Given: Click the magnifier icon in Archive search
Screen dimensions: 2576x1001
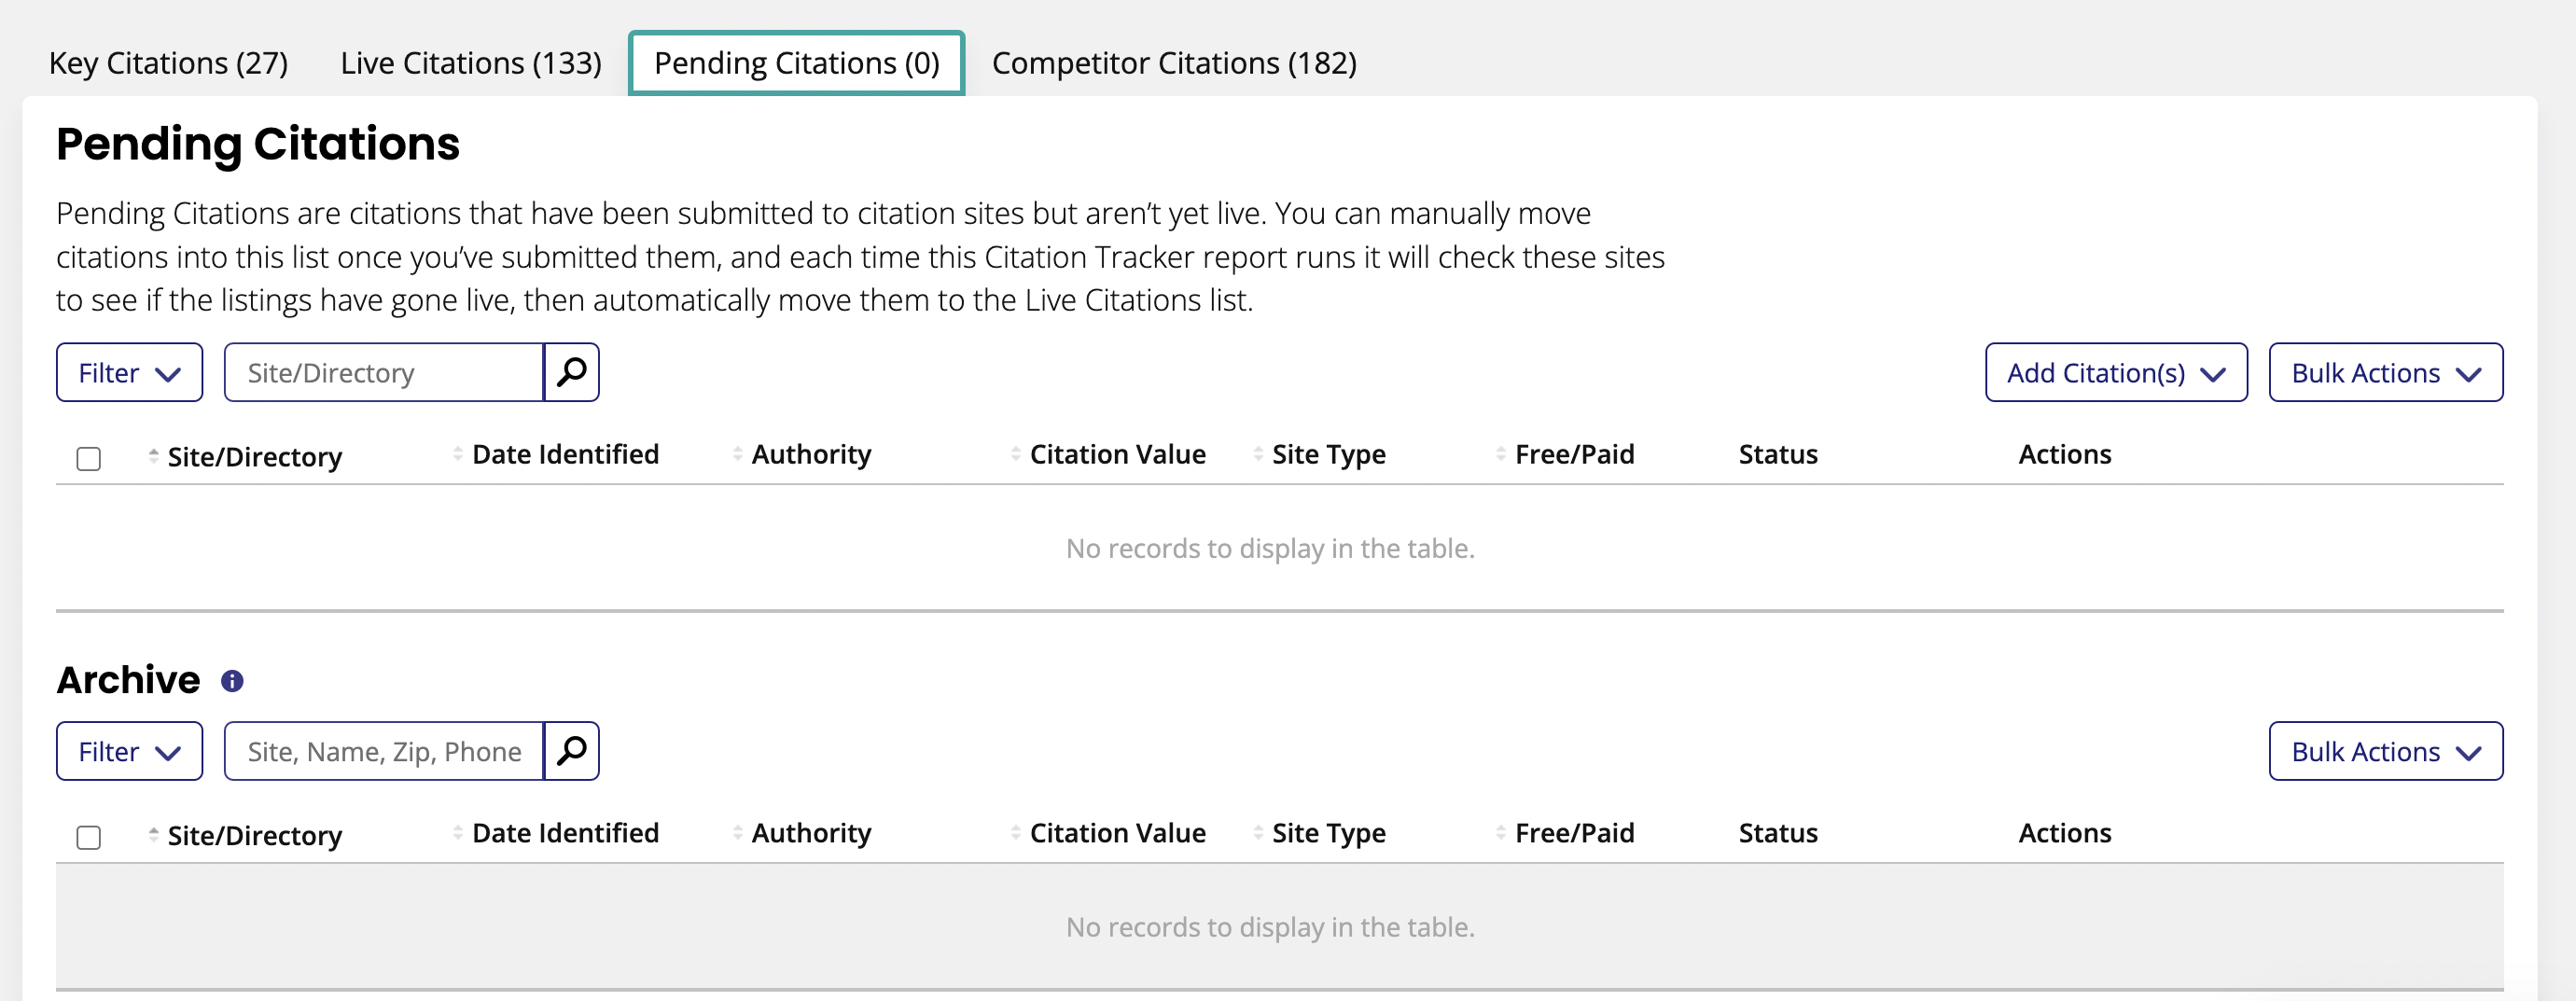Looking at the screenshot, I should coord(571,752).
